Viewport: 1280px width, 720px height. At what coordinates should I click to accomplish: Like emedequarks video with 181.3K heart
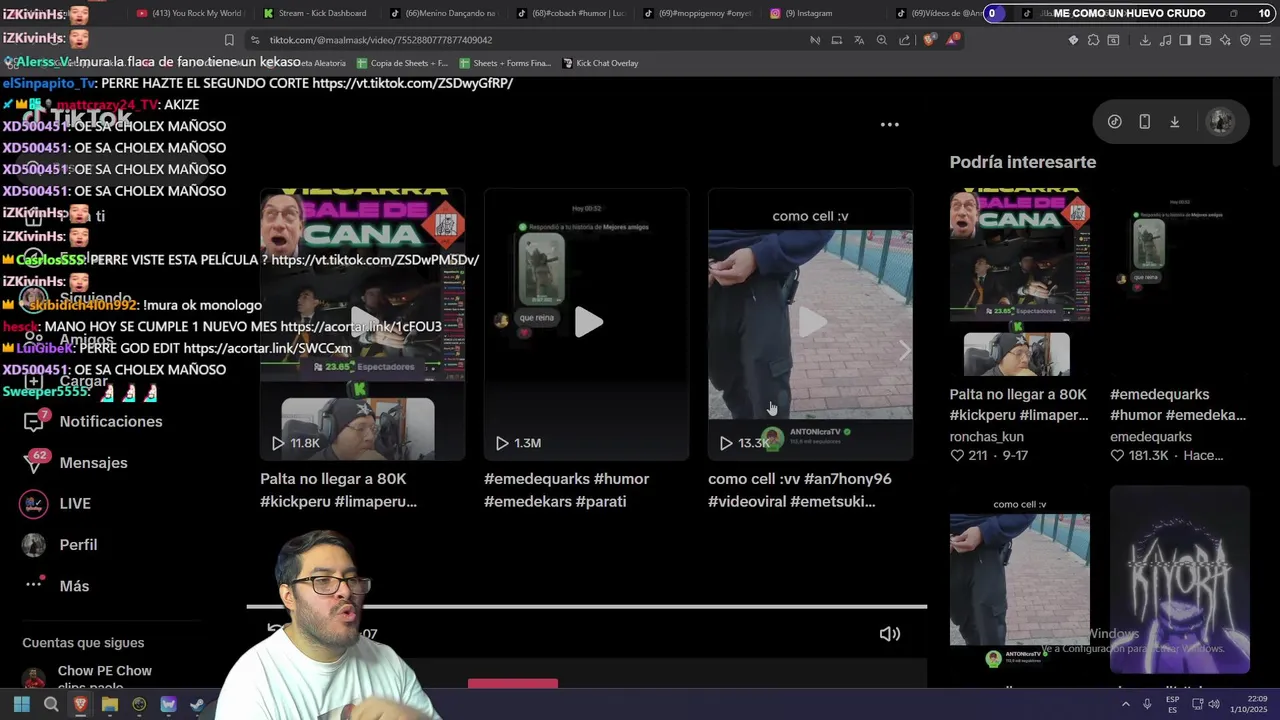1117,456
